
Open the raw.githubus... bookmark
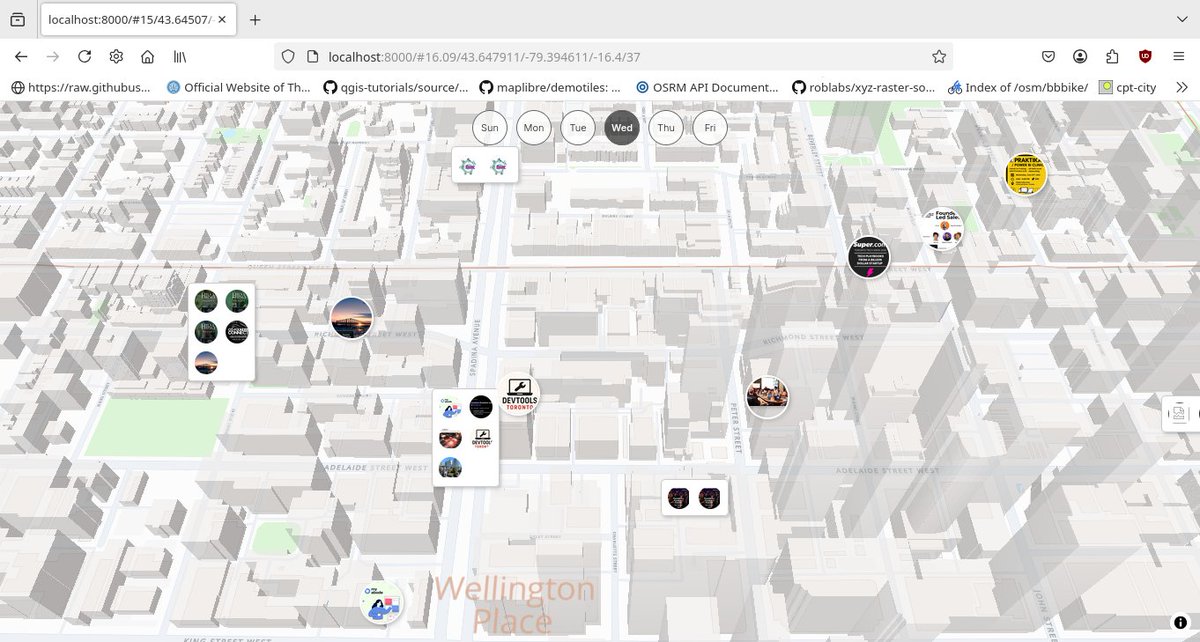[x=82, y=87]
